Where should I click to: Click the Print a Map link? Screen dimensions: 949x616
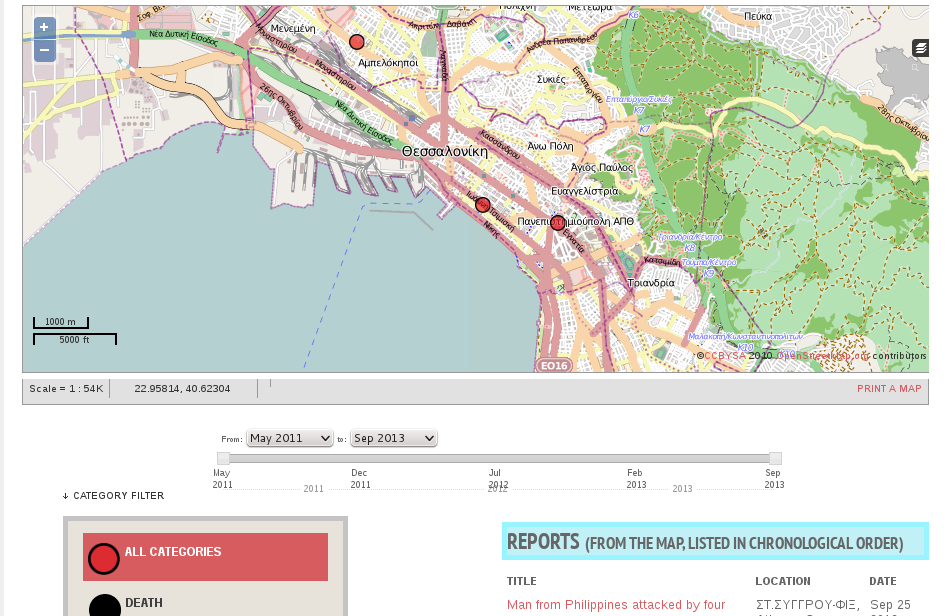pyautogui.click(x=889, y=389)
